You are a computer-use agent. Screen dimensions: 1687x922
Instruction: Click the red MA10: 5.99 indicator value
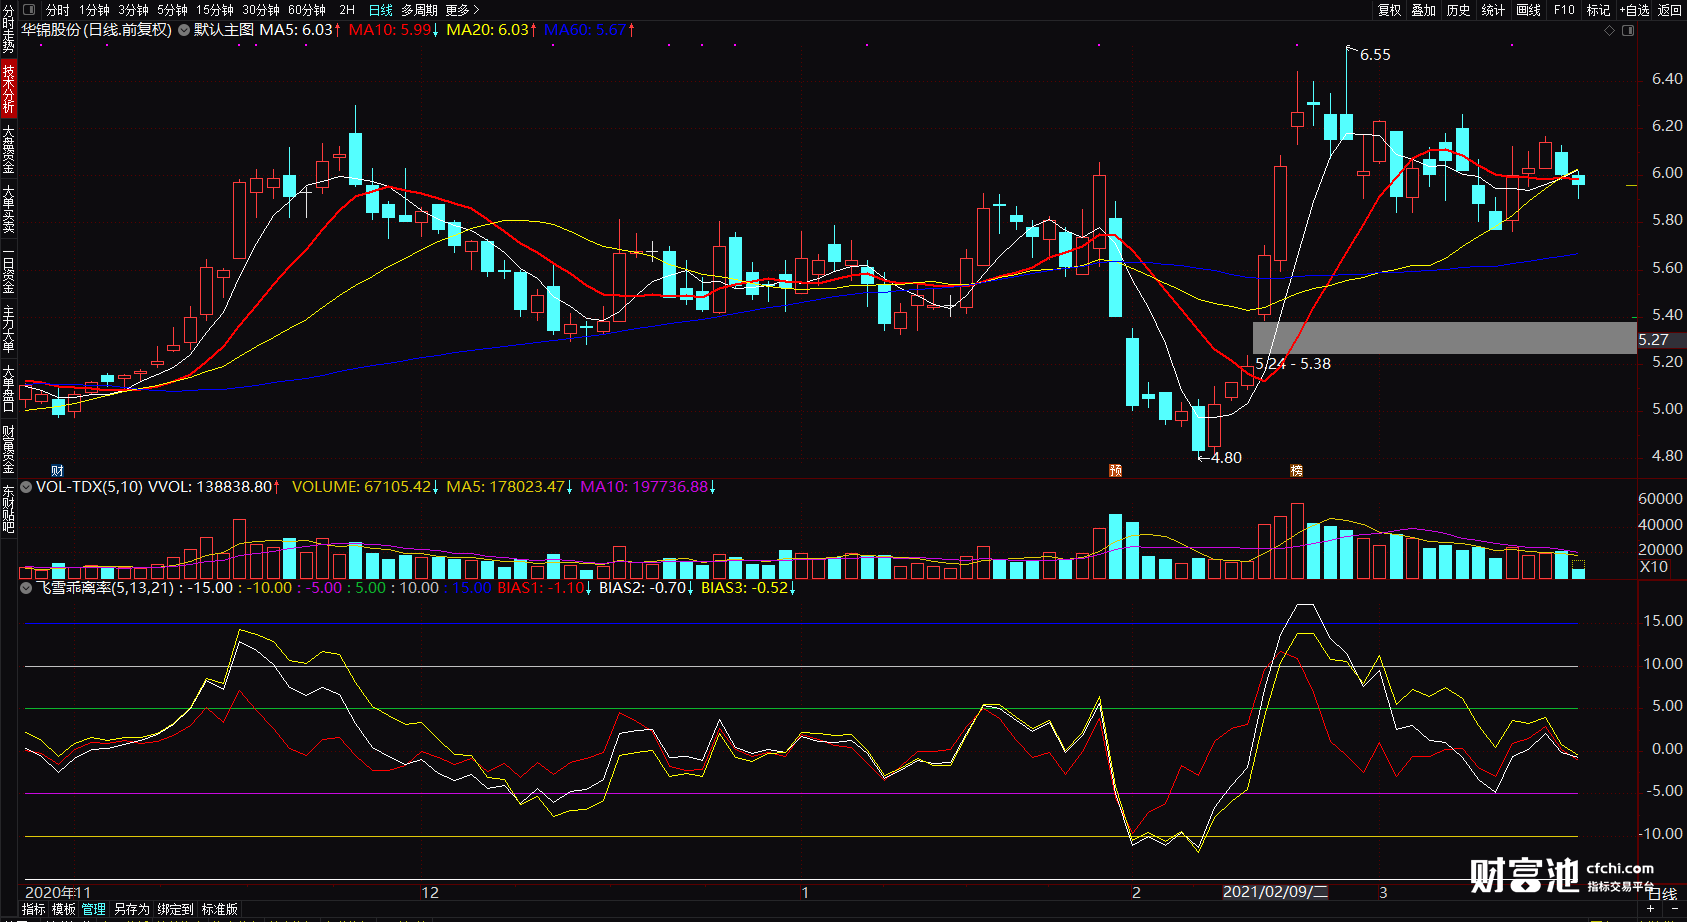point(394,30)
